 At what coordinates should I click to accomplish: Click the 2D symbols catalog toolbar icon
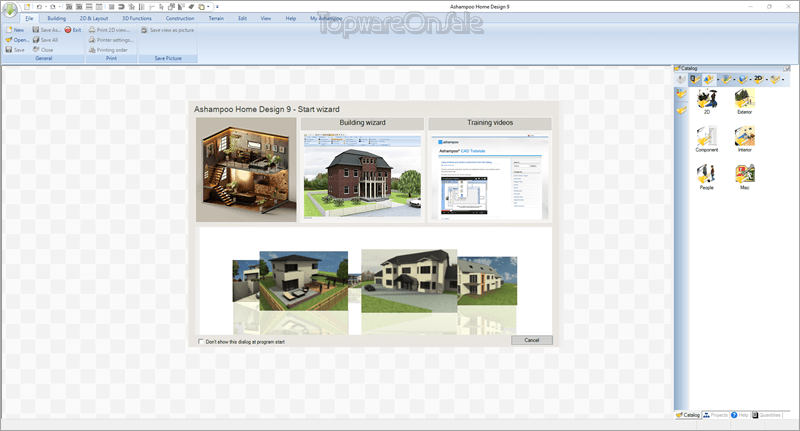[759, 79]
